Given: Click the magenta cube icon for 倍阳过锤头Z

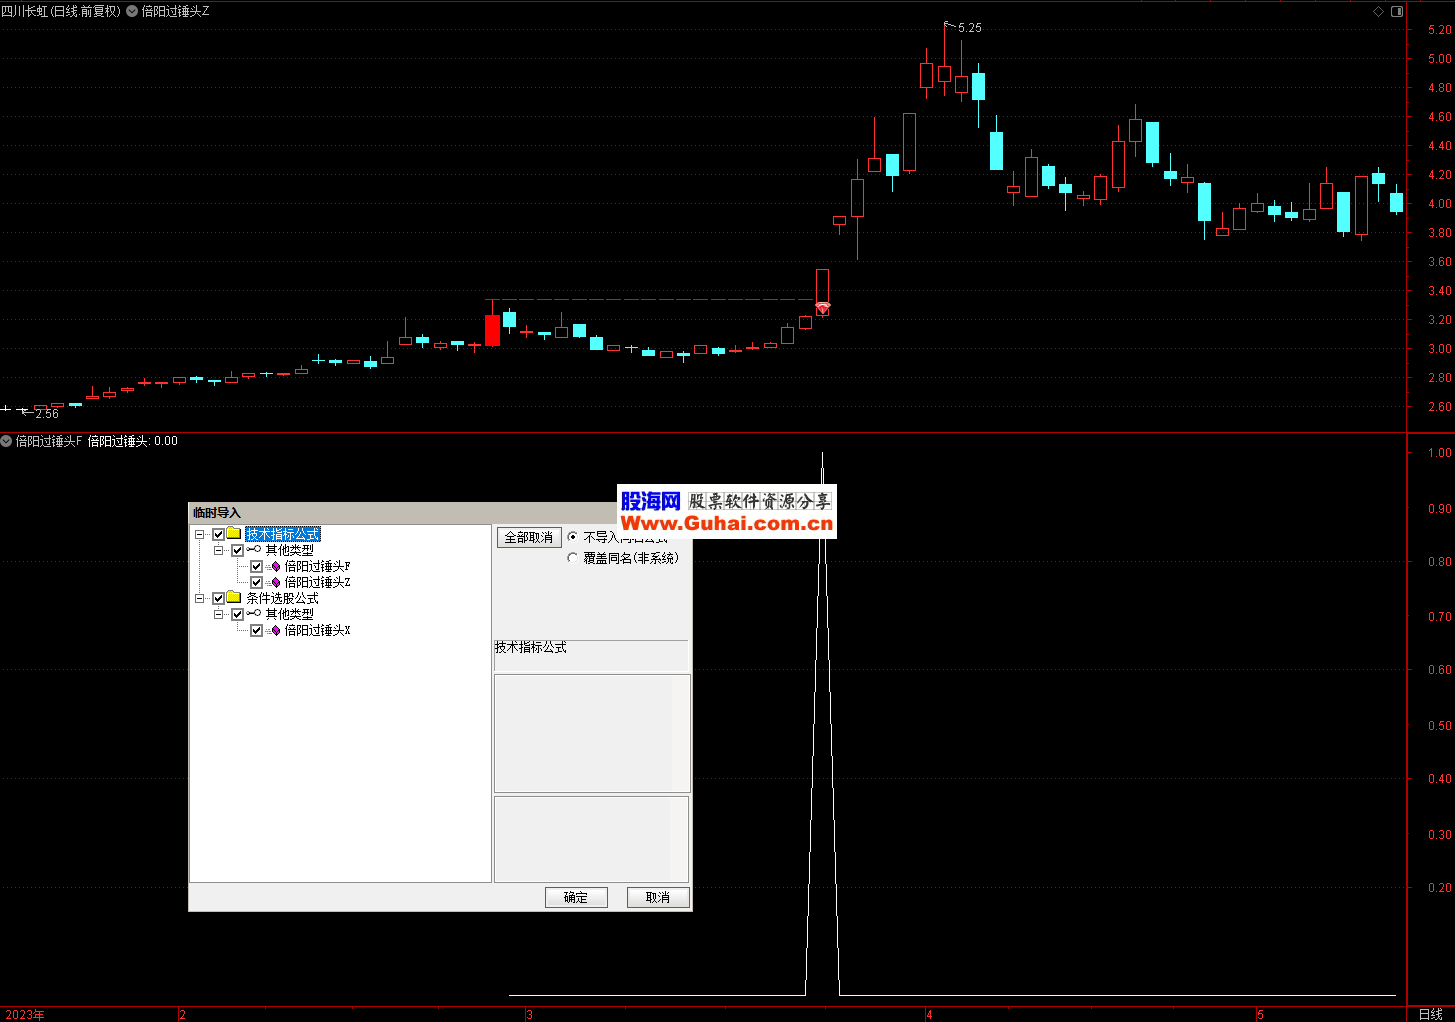Looking at the screenshot, I should coord(275,582).
